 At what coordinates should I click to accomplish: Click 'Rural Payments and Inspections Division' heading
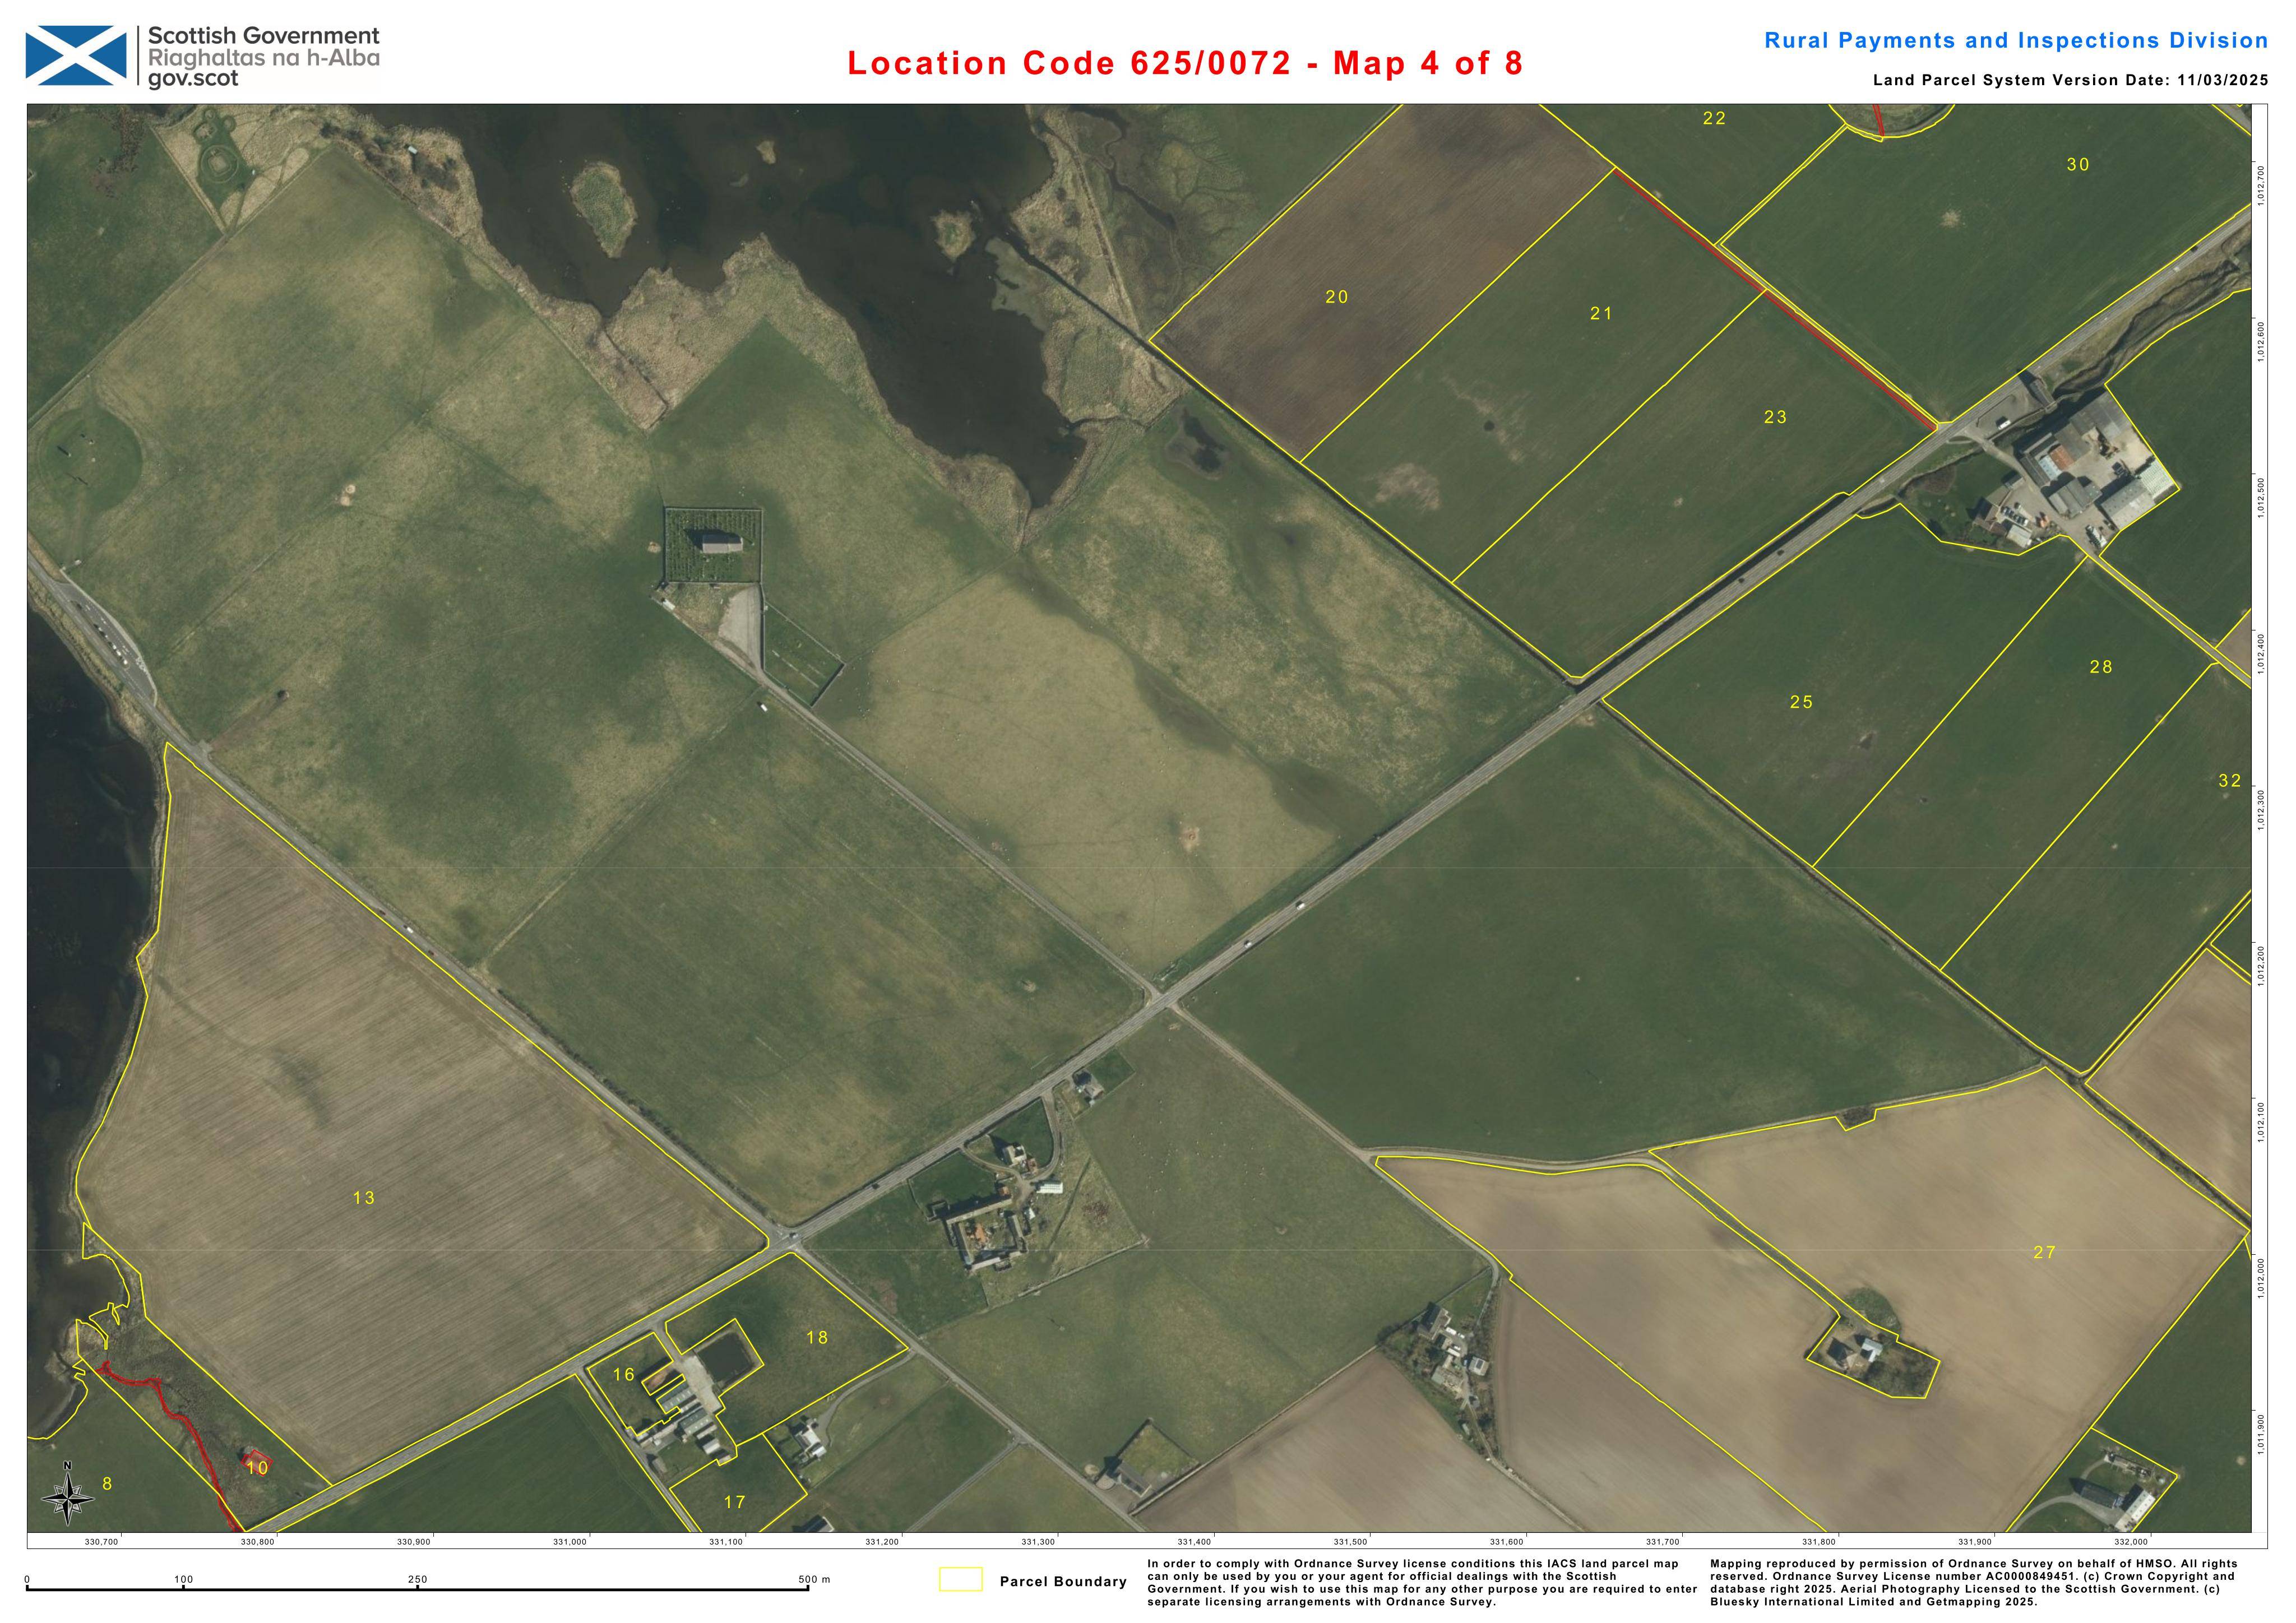(x=2016, y=40)
